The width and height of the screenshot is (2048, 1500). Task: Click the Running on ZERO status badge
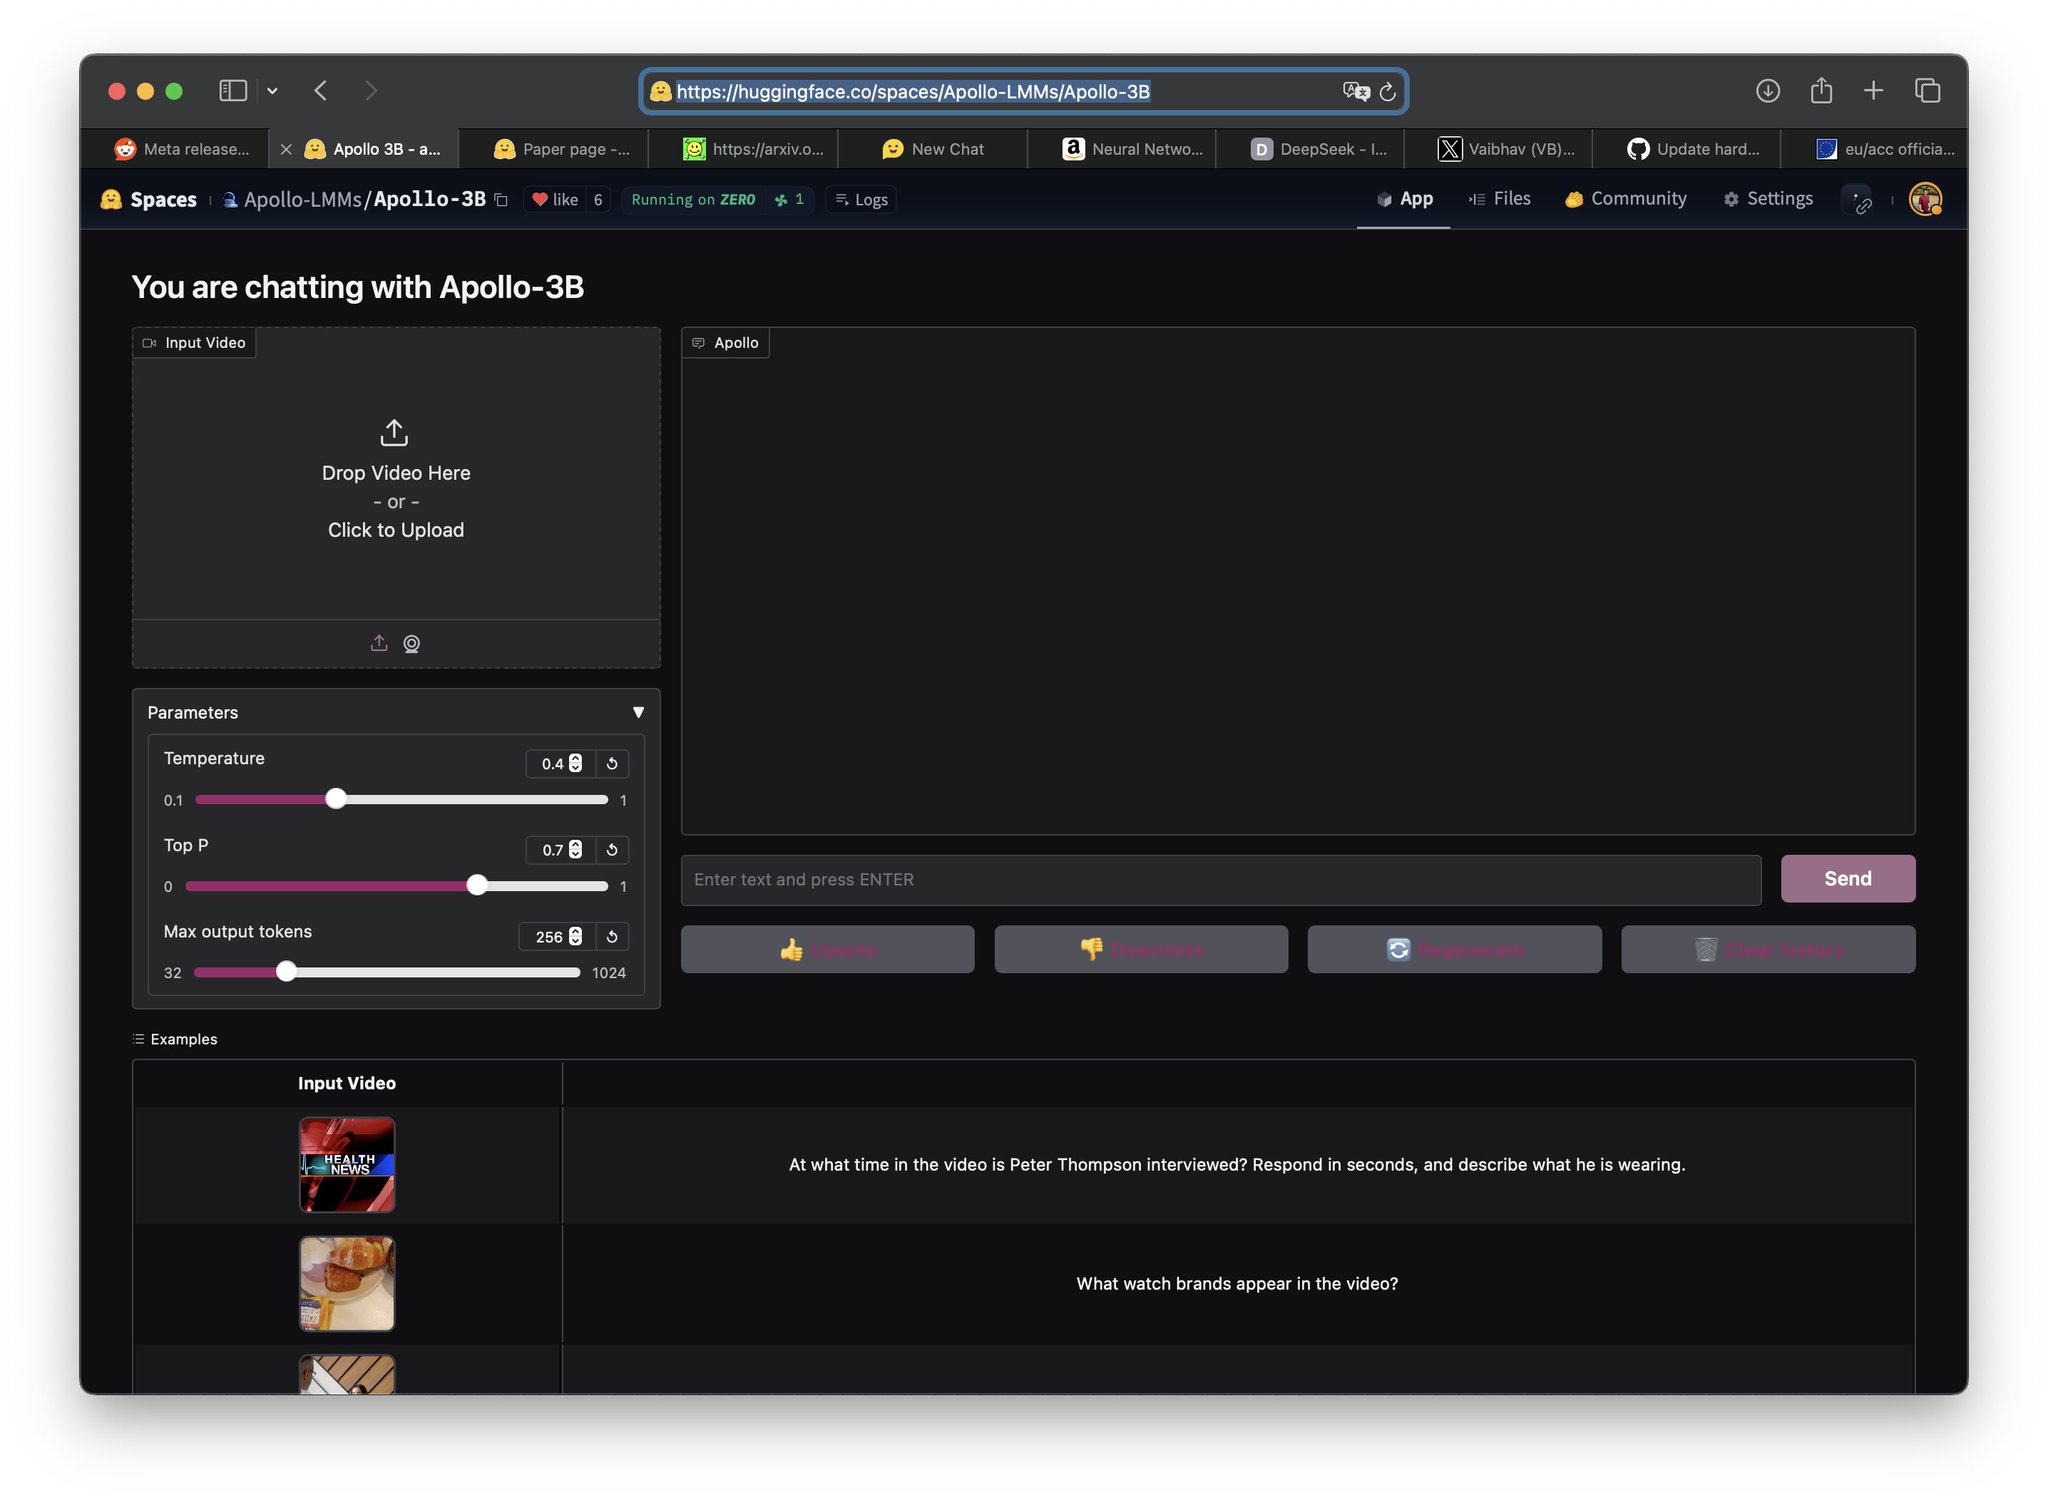pos(693,199)
